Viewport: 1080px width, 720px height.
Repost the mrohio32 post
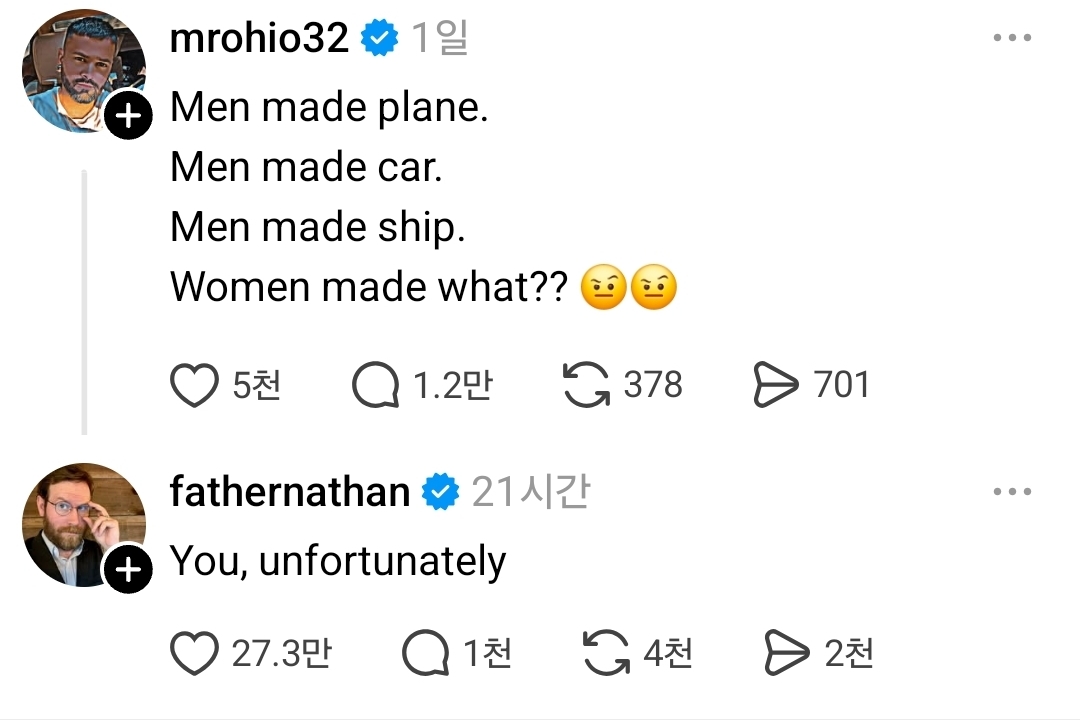click(587, 386)
